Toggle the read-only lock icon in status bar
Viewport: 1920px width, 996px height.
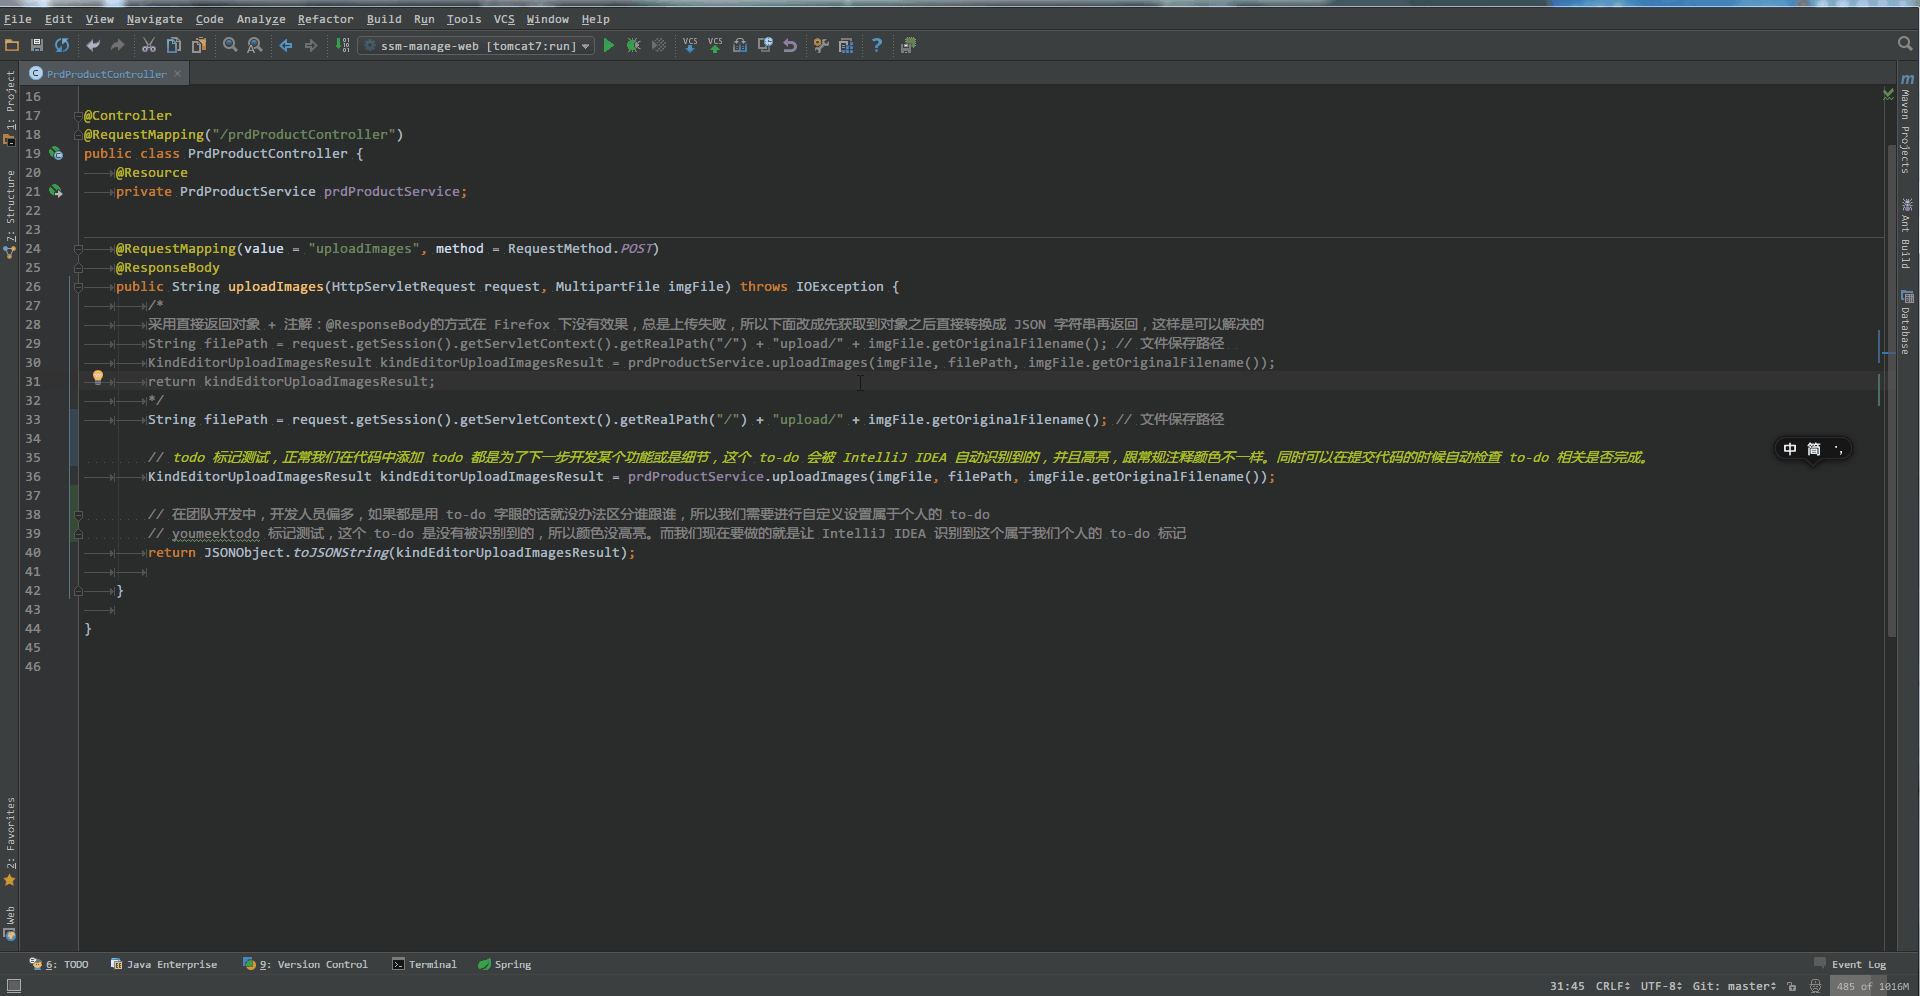pyautogui.click(x=1792, y=986)
